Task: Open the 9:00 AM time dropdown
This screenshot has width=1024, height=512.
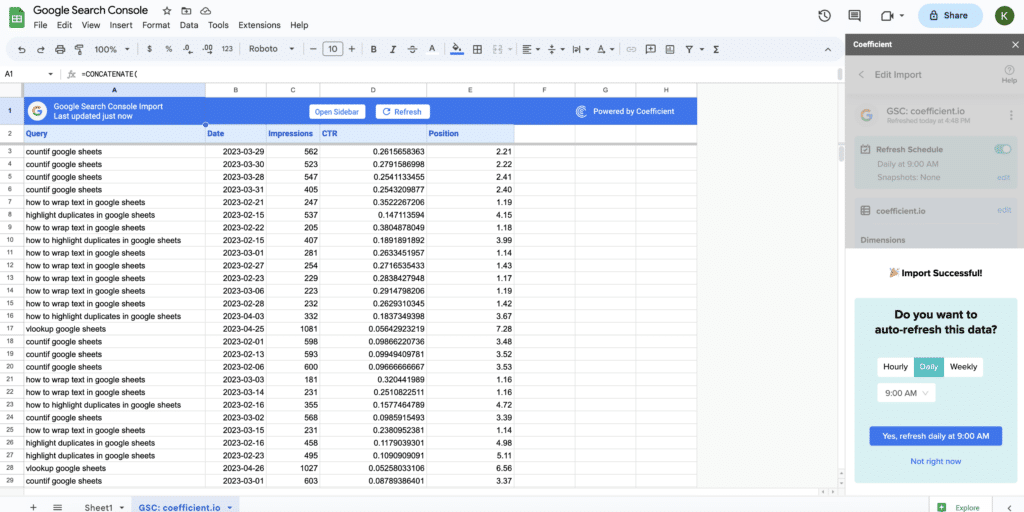Action: tap(906, 393)
